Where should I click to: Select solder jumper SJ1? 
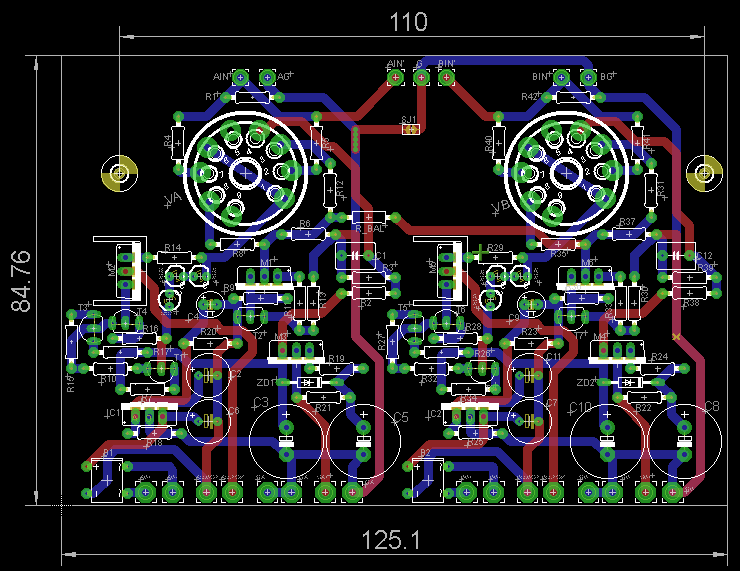click(x=411, y=129)
